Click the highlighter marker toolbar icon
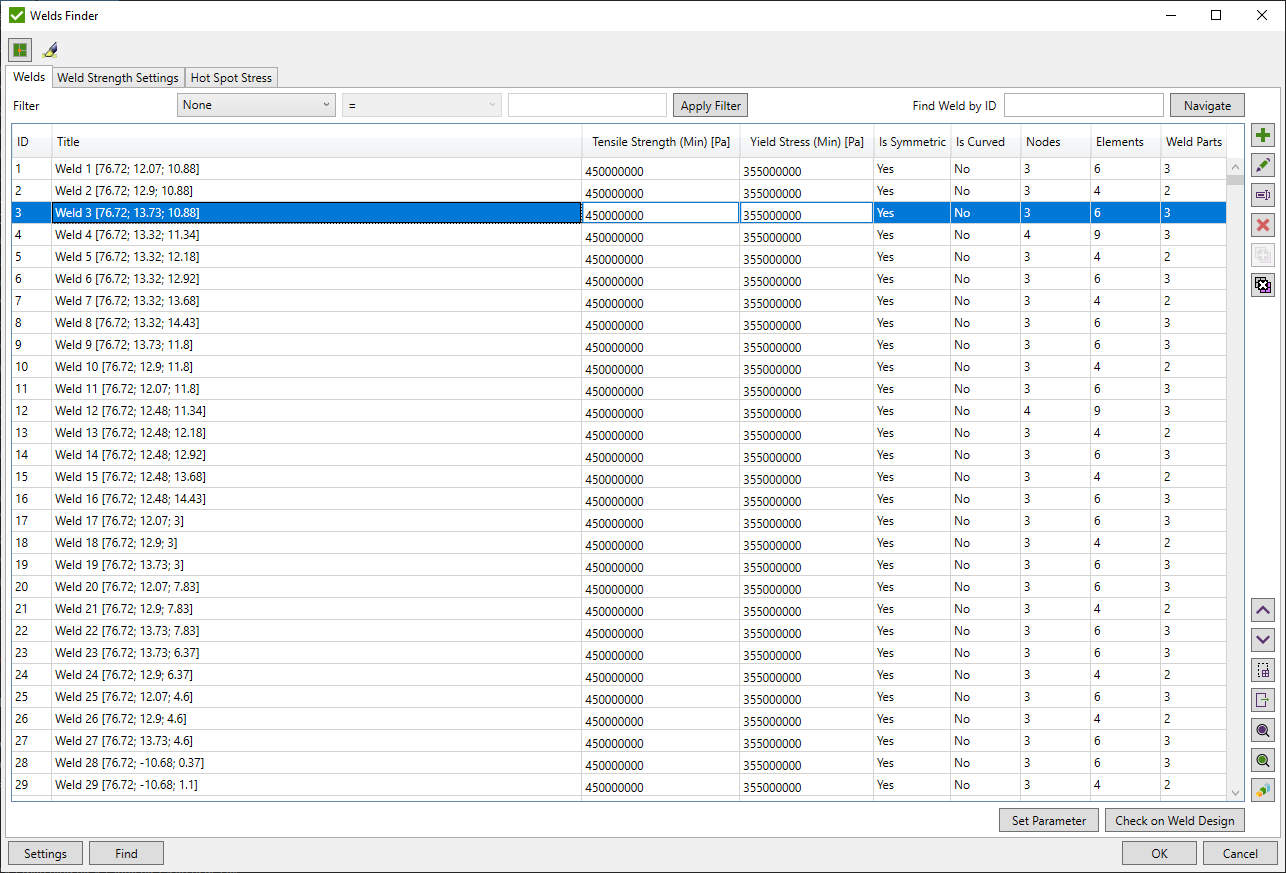The width and height of the screenshot is (1286, 873). 50,50
